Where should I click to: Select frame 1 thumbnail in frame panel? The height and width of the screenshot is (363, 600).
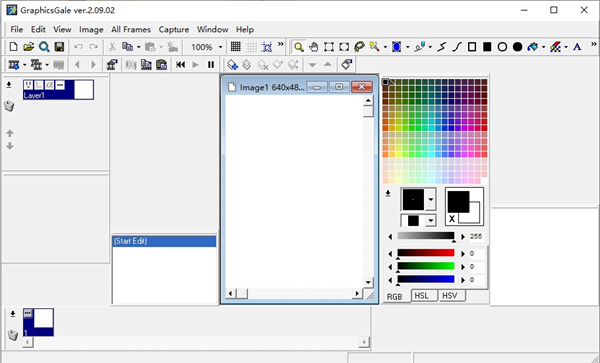(x=38, y=322)
